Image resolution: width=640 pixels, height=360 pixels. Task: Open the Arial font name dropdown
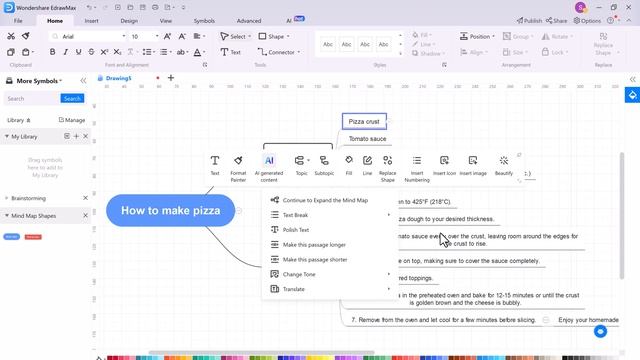tap(124, 36)
